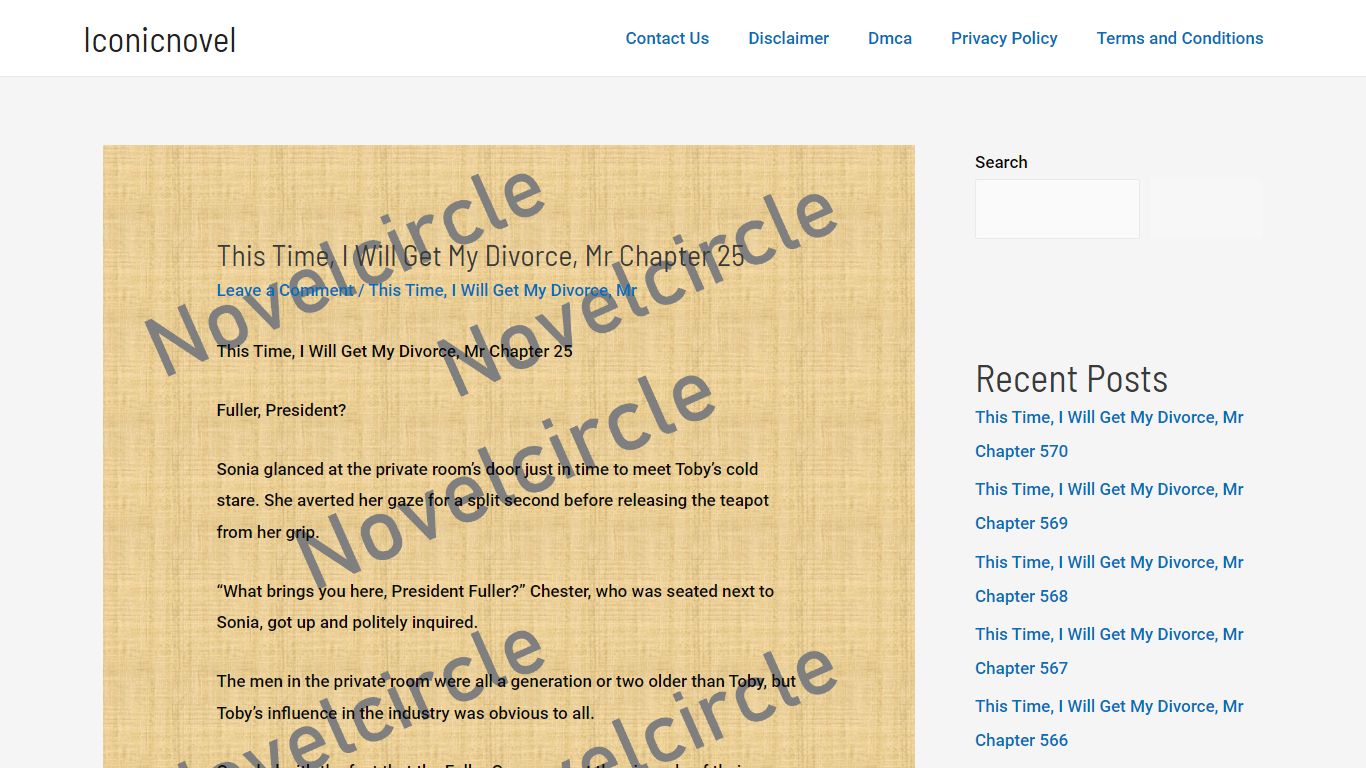1366x768 pixels.
Task: Open the Iconicnovel site home logo
Action: point(160,39)
